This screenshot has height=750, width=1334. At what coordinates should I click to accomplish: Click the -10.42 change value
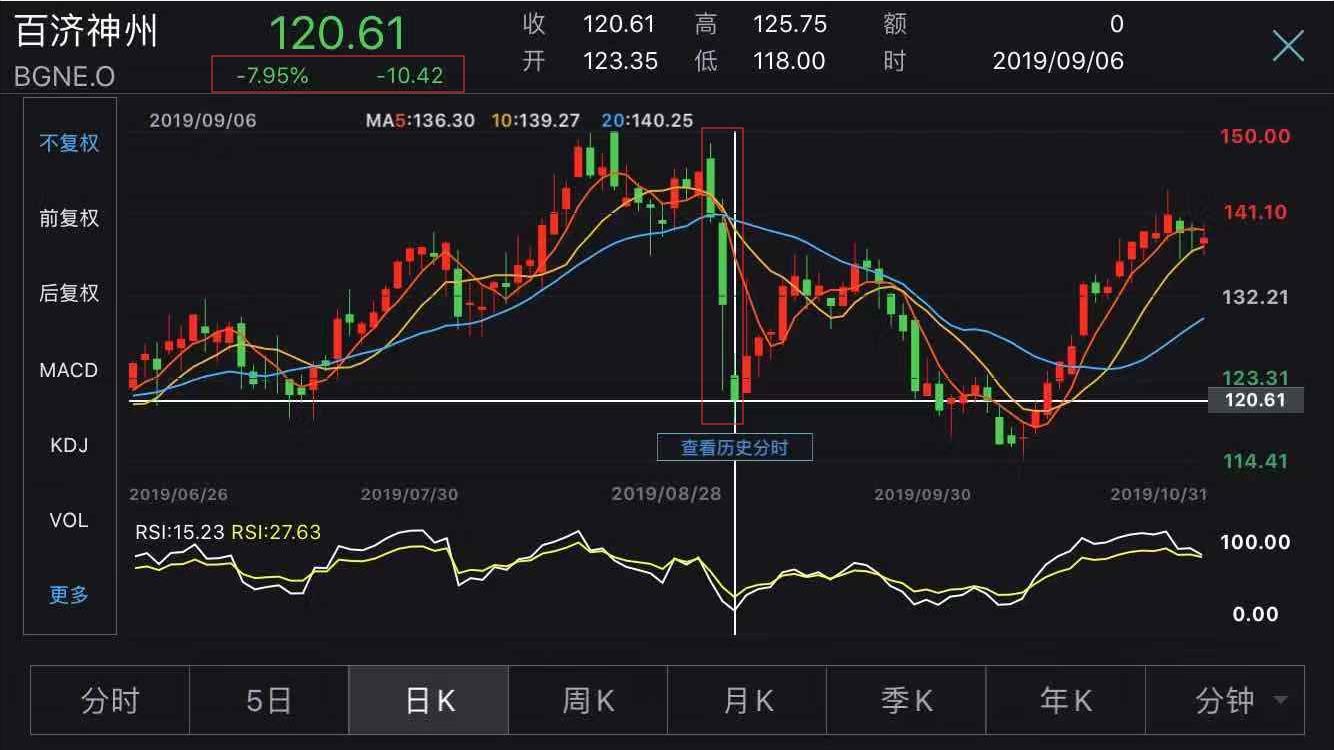pos(408,75)
